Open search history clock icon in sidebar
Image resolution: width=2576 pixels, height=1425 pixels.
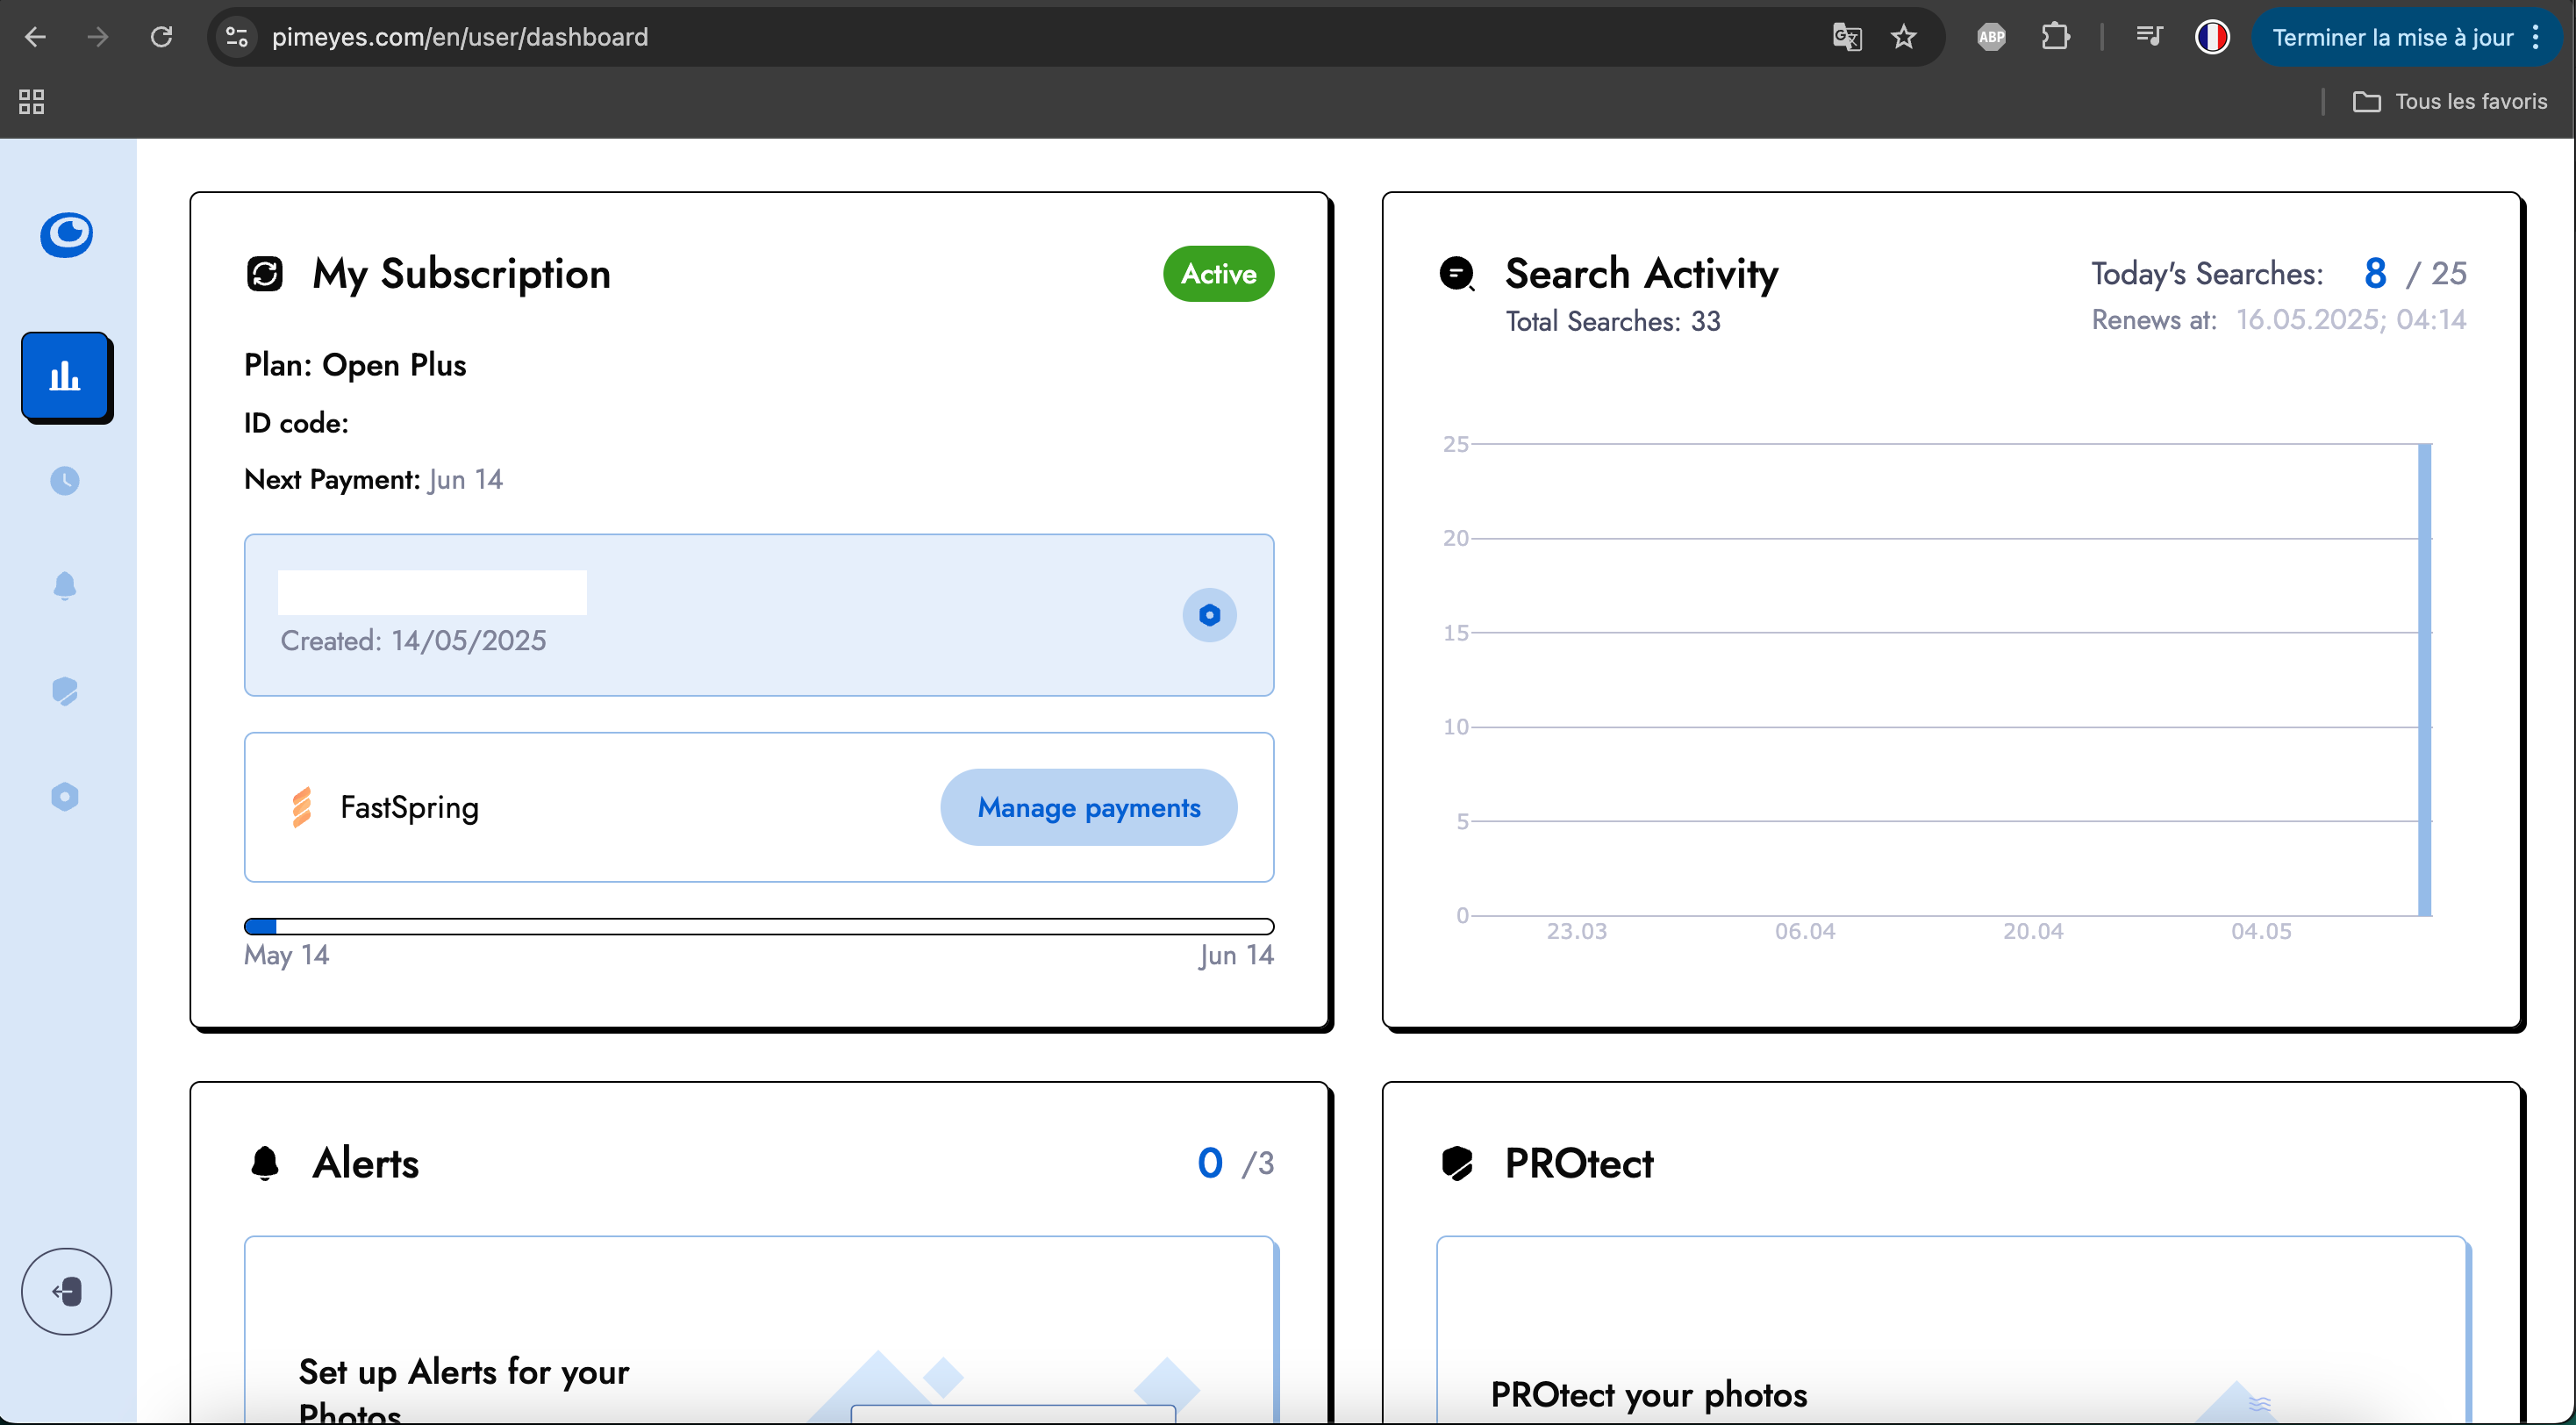tap(65, 481)
